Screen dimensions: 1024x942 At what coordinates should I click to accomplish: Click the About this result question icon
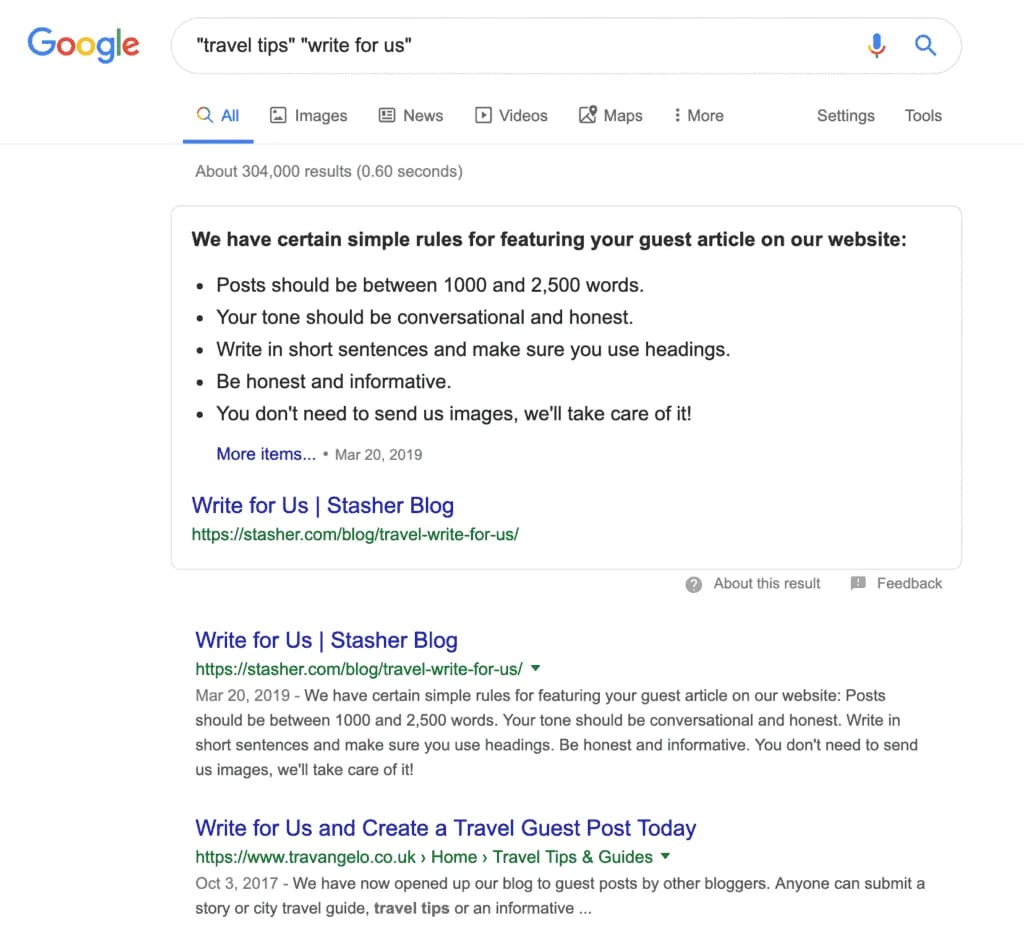[x=694, y=584]
